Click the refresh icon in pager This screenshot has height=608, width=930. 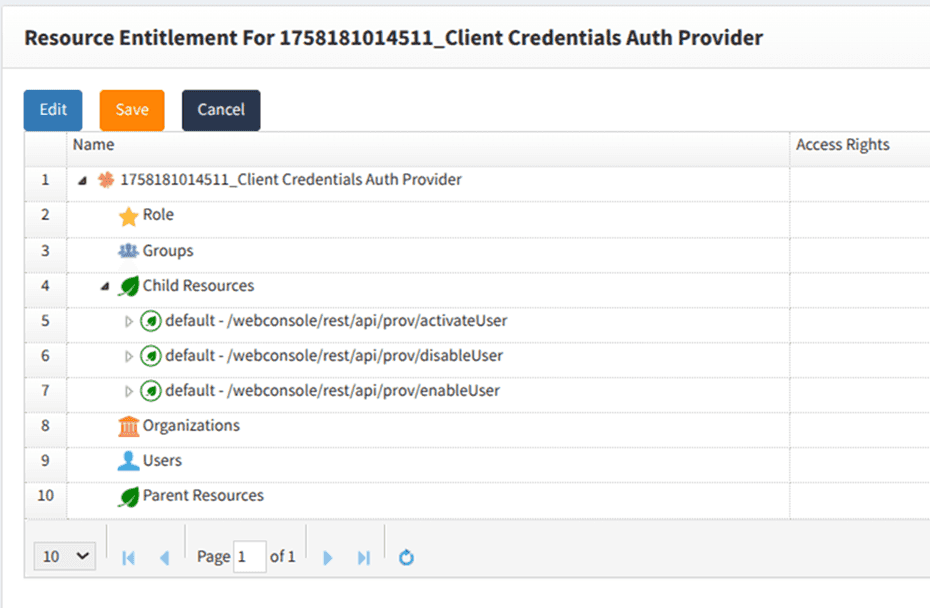click(406, 557)
